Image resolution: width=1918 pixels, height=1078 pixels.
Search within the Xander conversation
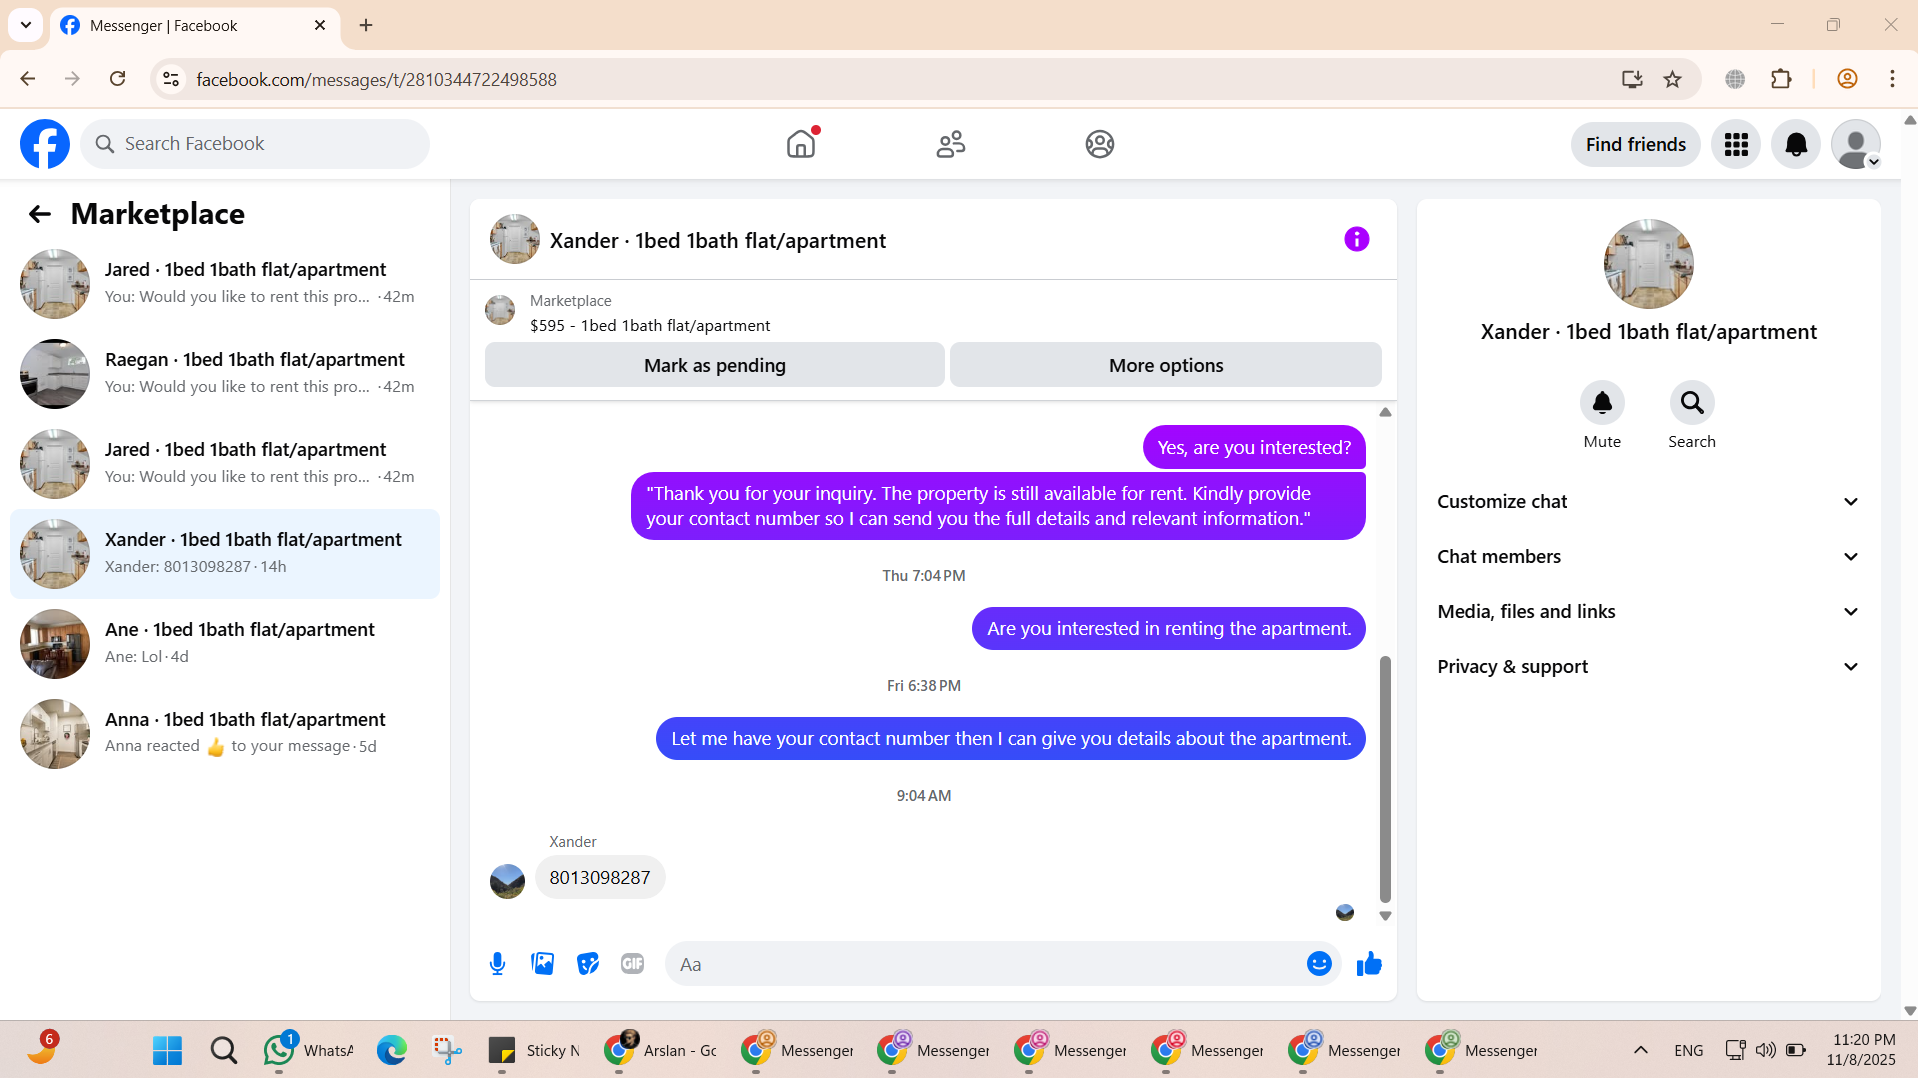[x=1692, y=403]
